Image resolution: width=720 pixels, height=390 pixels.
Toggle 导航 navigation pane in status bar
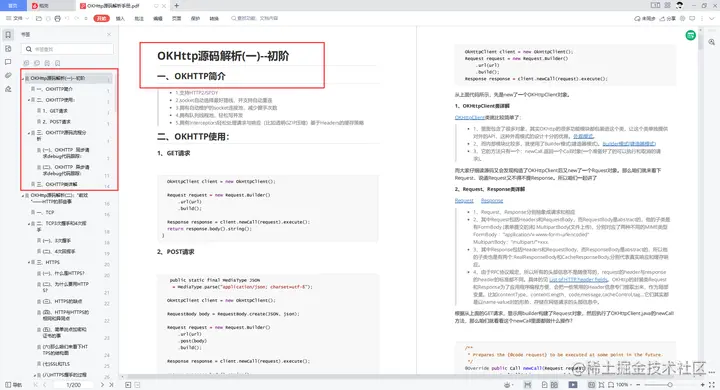[x=13, y=385]
